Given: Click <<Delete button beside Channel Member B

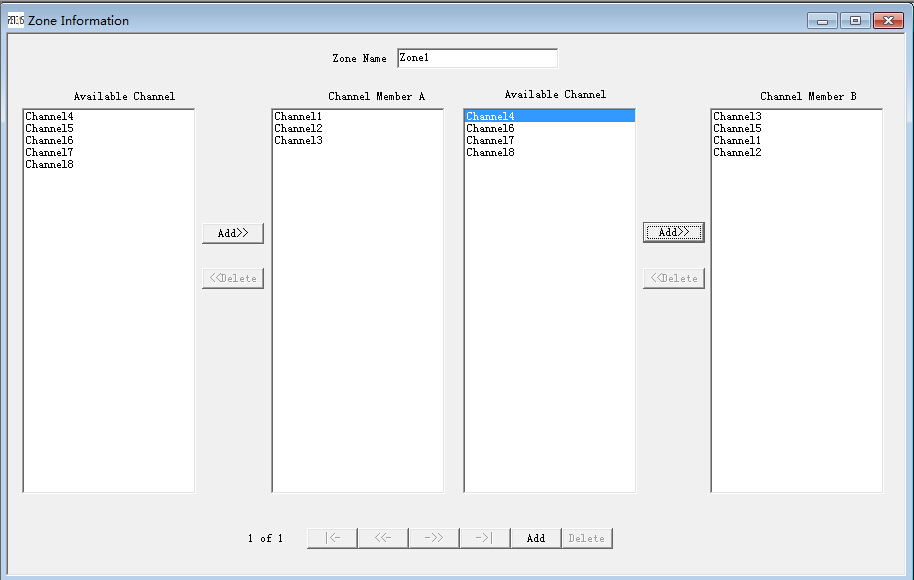Looking at the screenshot, I should coord(674,278).
